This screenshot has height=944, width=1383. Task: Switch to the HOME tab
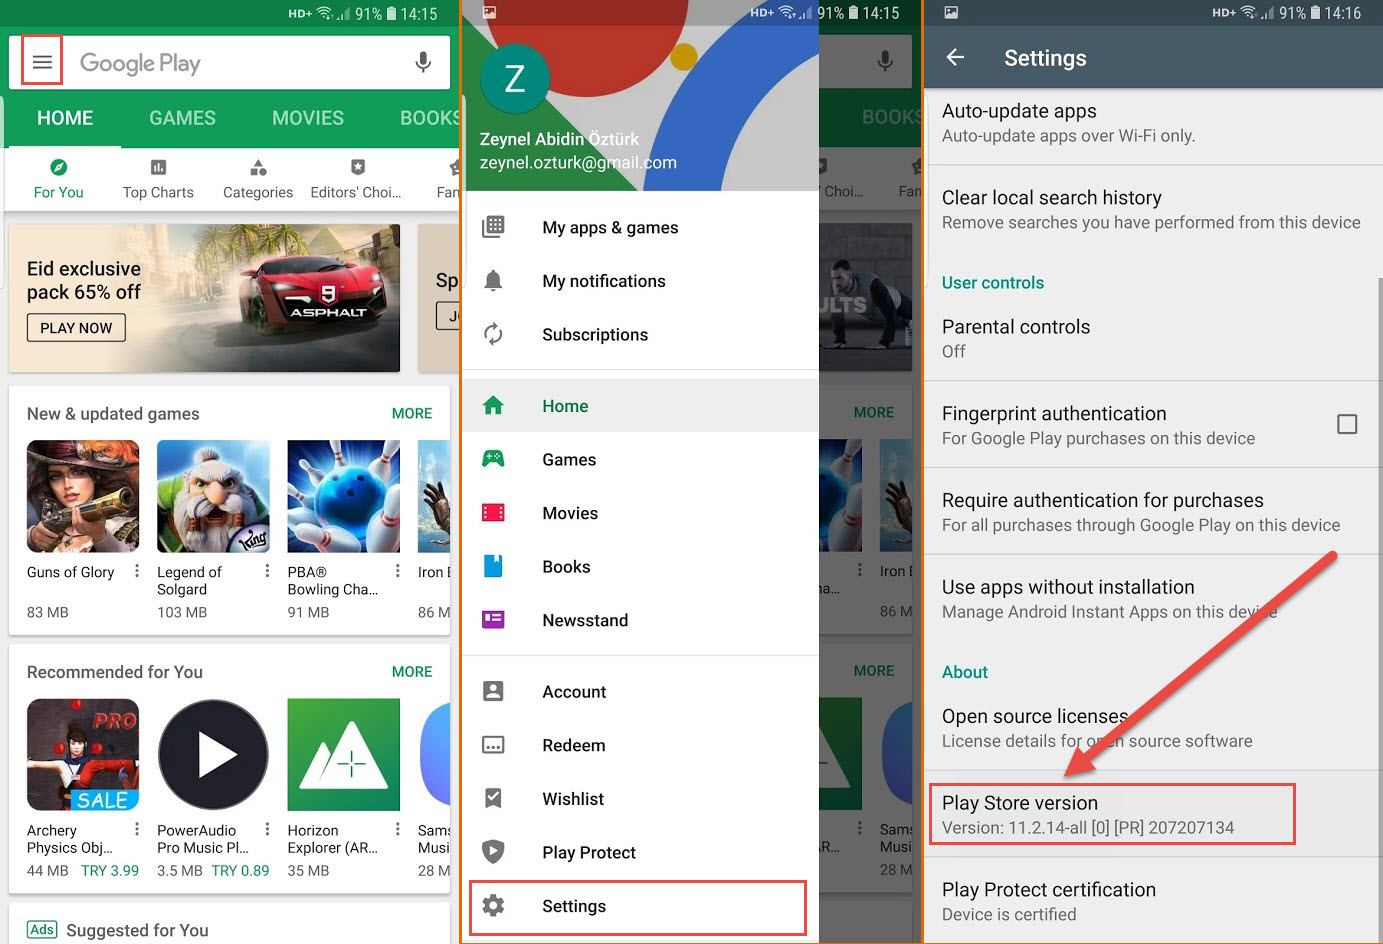tap(65, 118)
